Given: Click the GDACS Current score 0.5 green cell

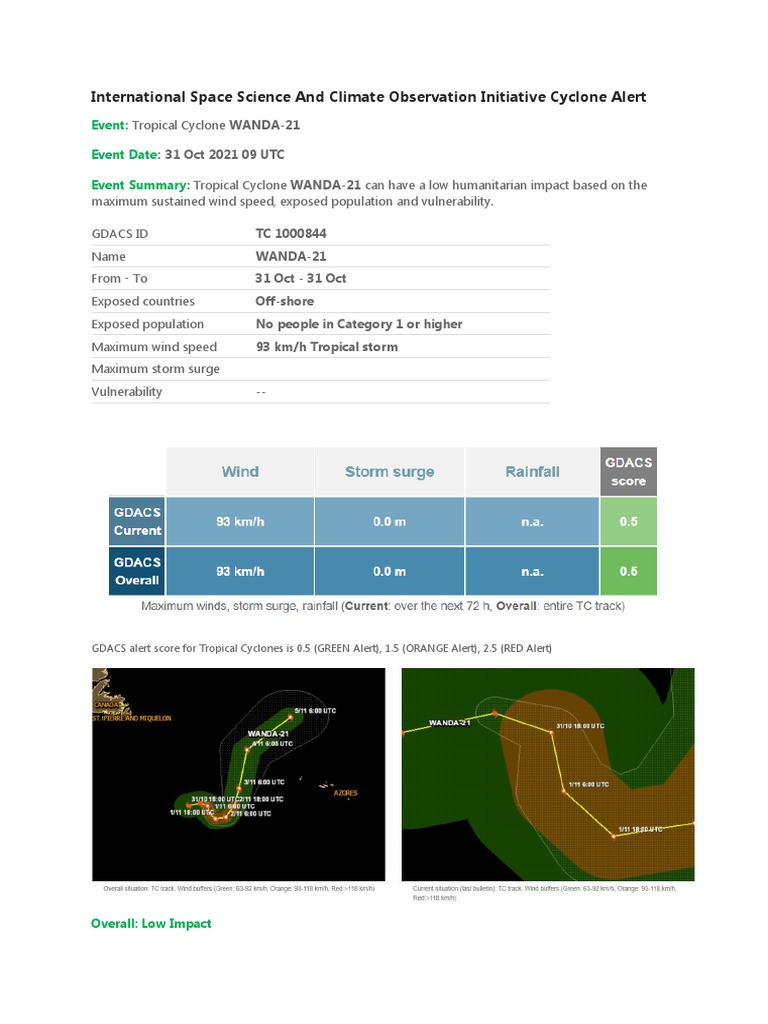Looking at the screenshot, I should click(628, 521).
